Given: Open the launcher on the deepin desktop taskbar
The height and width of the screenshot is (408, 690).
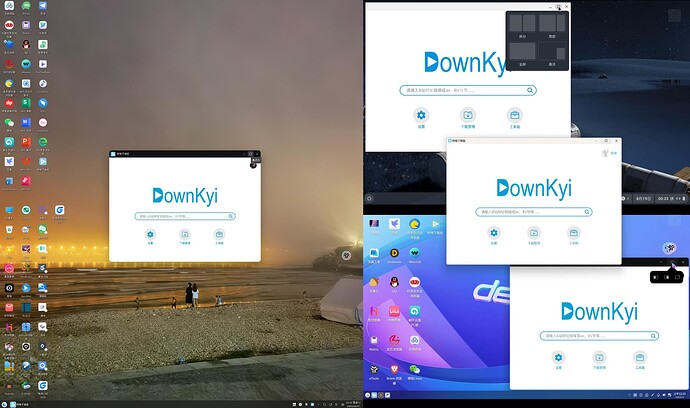Looking at the screenshot, I should pos(367,395).
